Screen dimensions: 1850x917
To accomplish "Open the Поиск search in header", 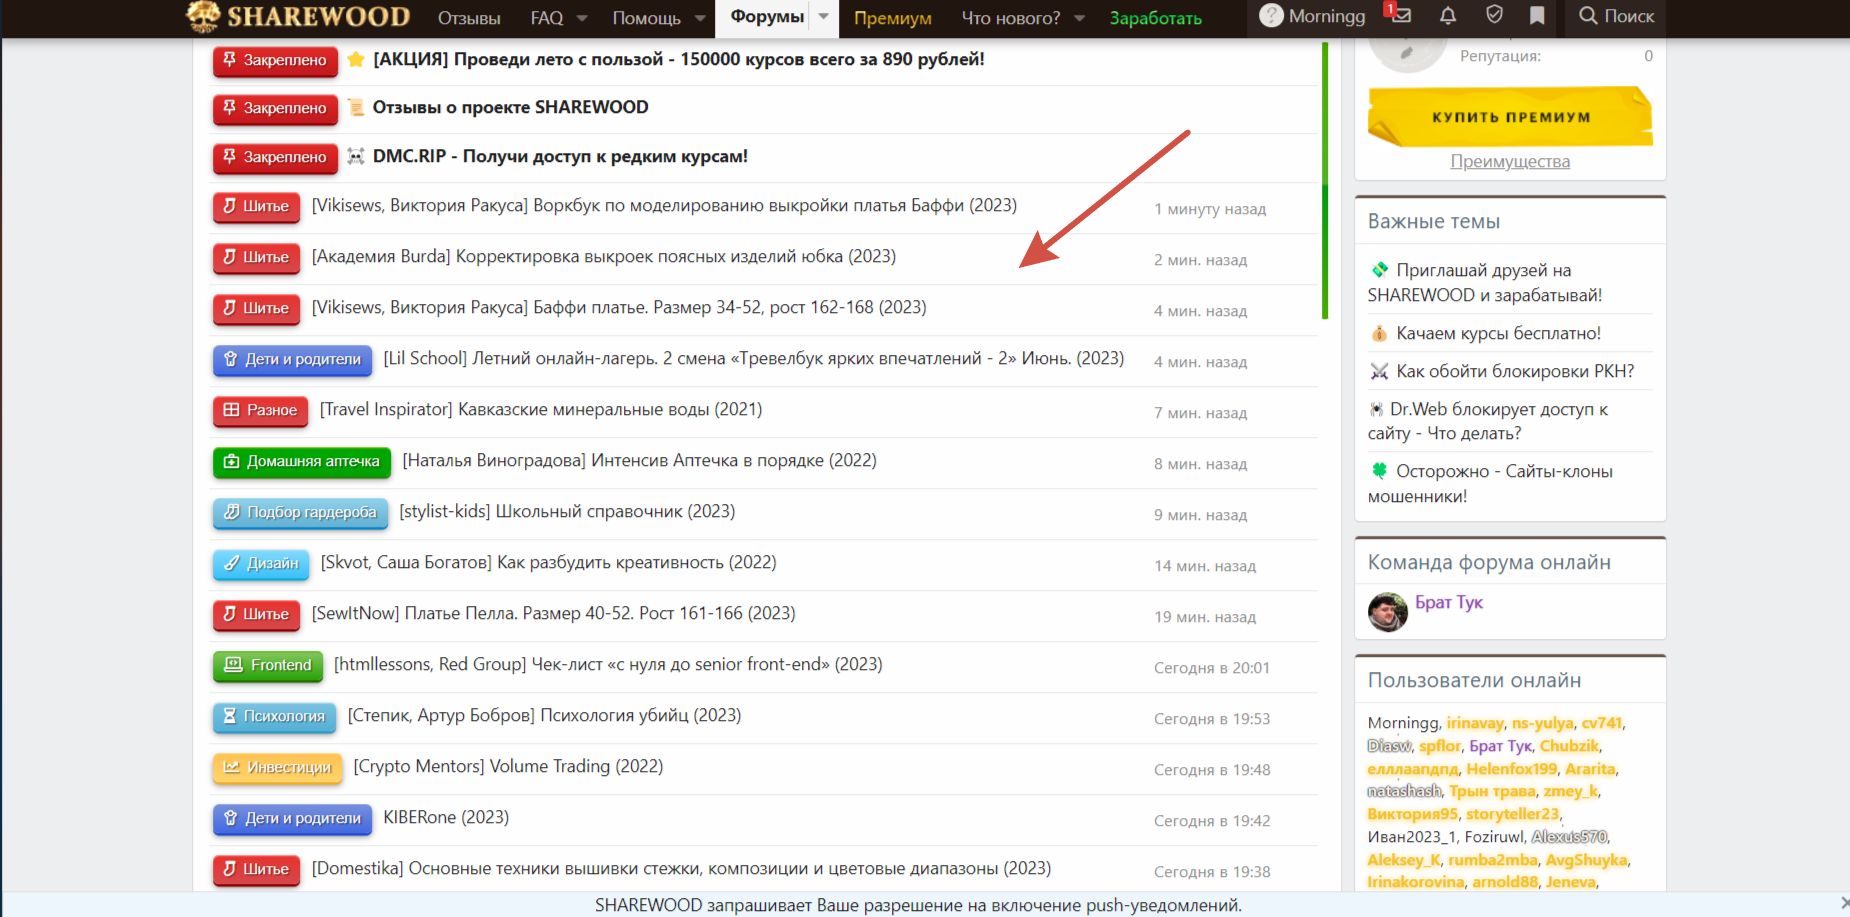I will click(1616, 16).
